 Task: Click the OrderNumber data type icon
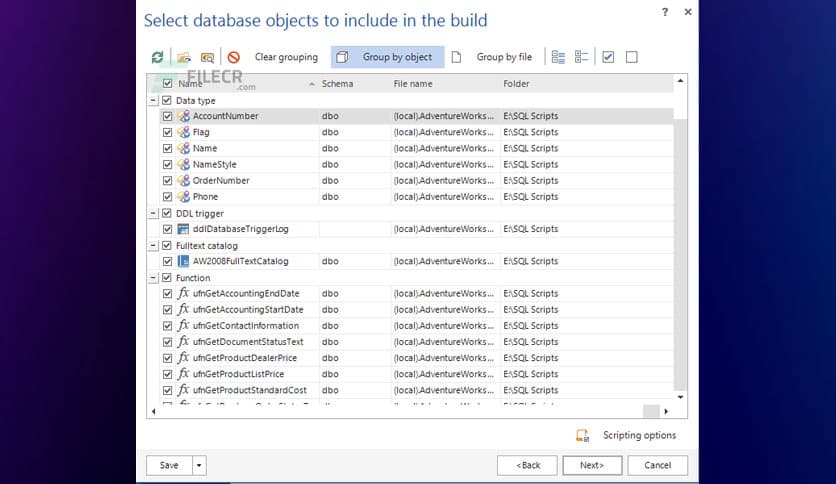click(183, 180)
